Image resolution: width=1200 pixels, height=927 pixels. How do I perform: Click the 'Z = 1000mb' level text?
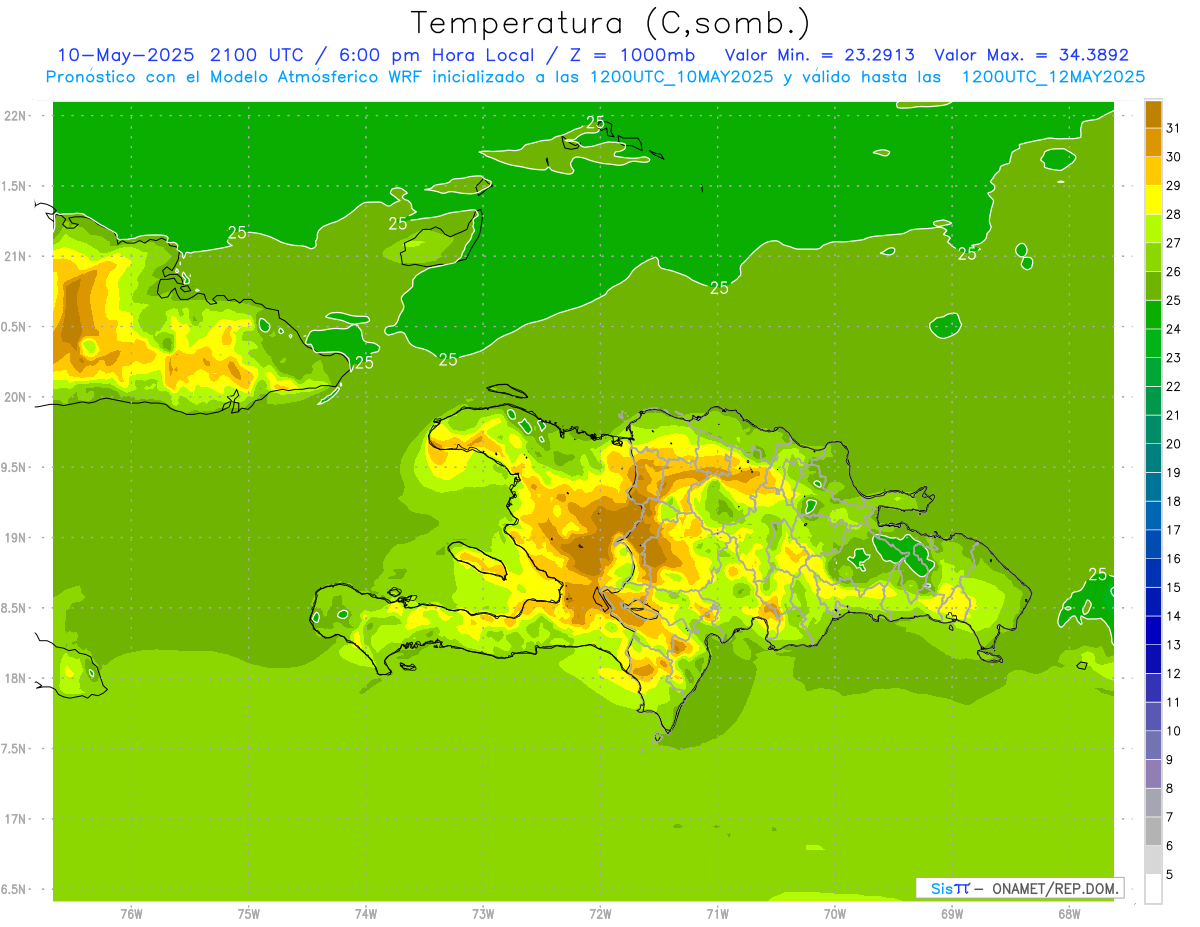(x=632, y=55)
